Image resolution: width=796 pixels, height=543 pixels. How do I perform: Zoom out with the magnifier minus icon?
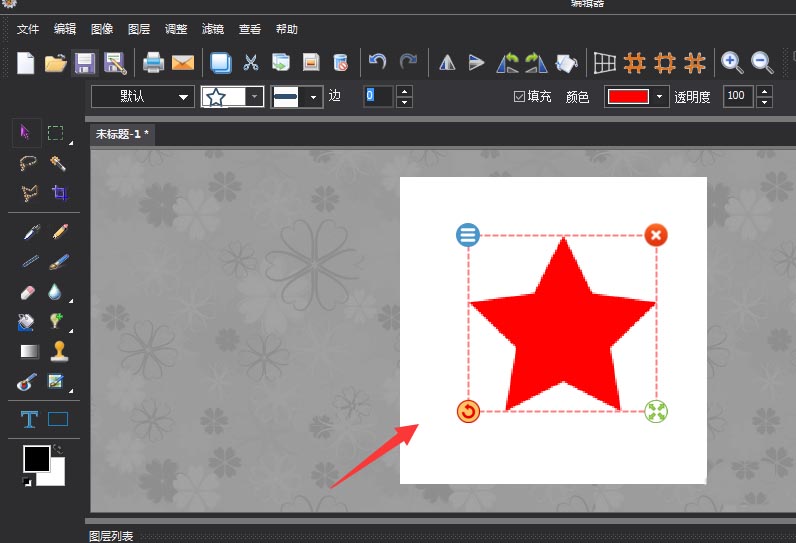click(762, 63)
